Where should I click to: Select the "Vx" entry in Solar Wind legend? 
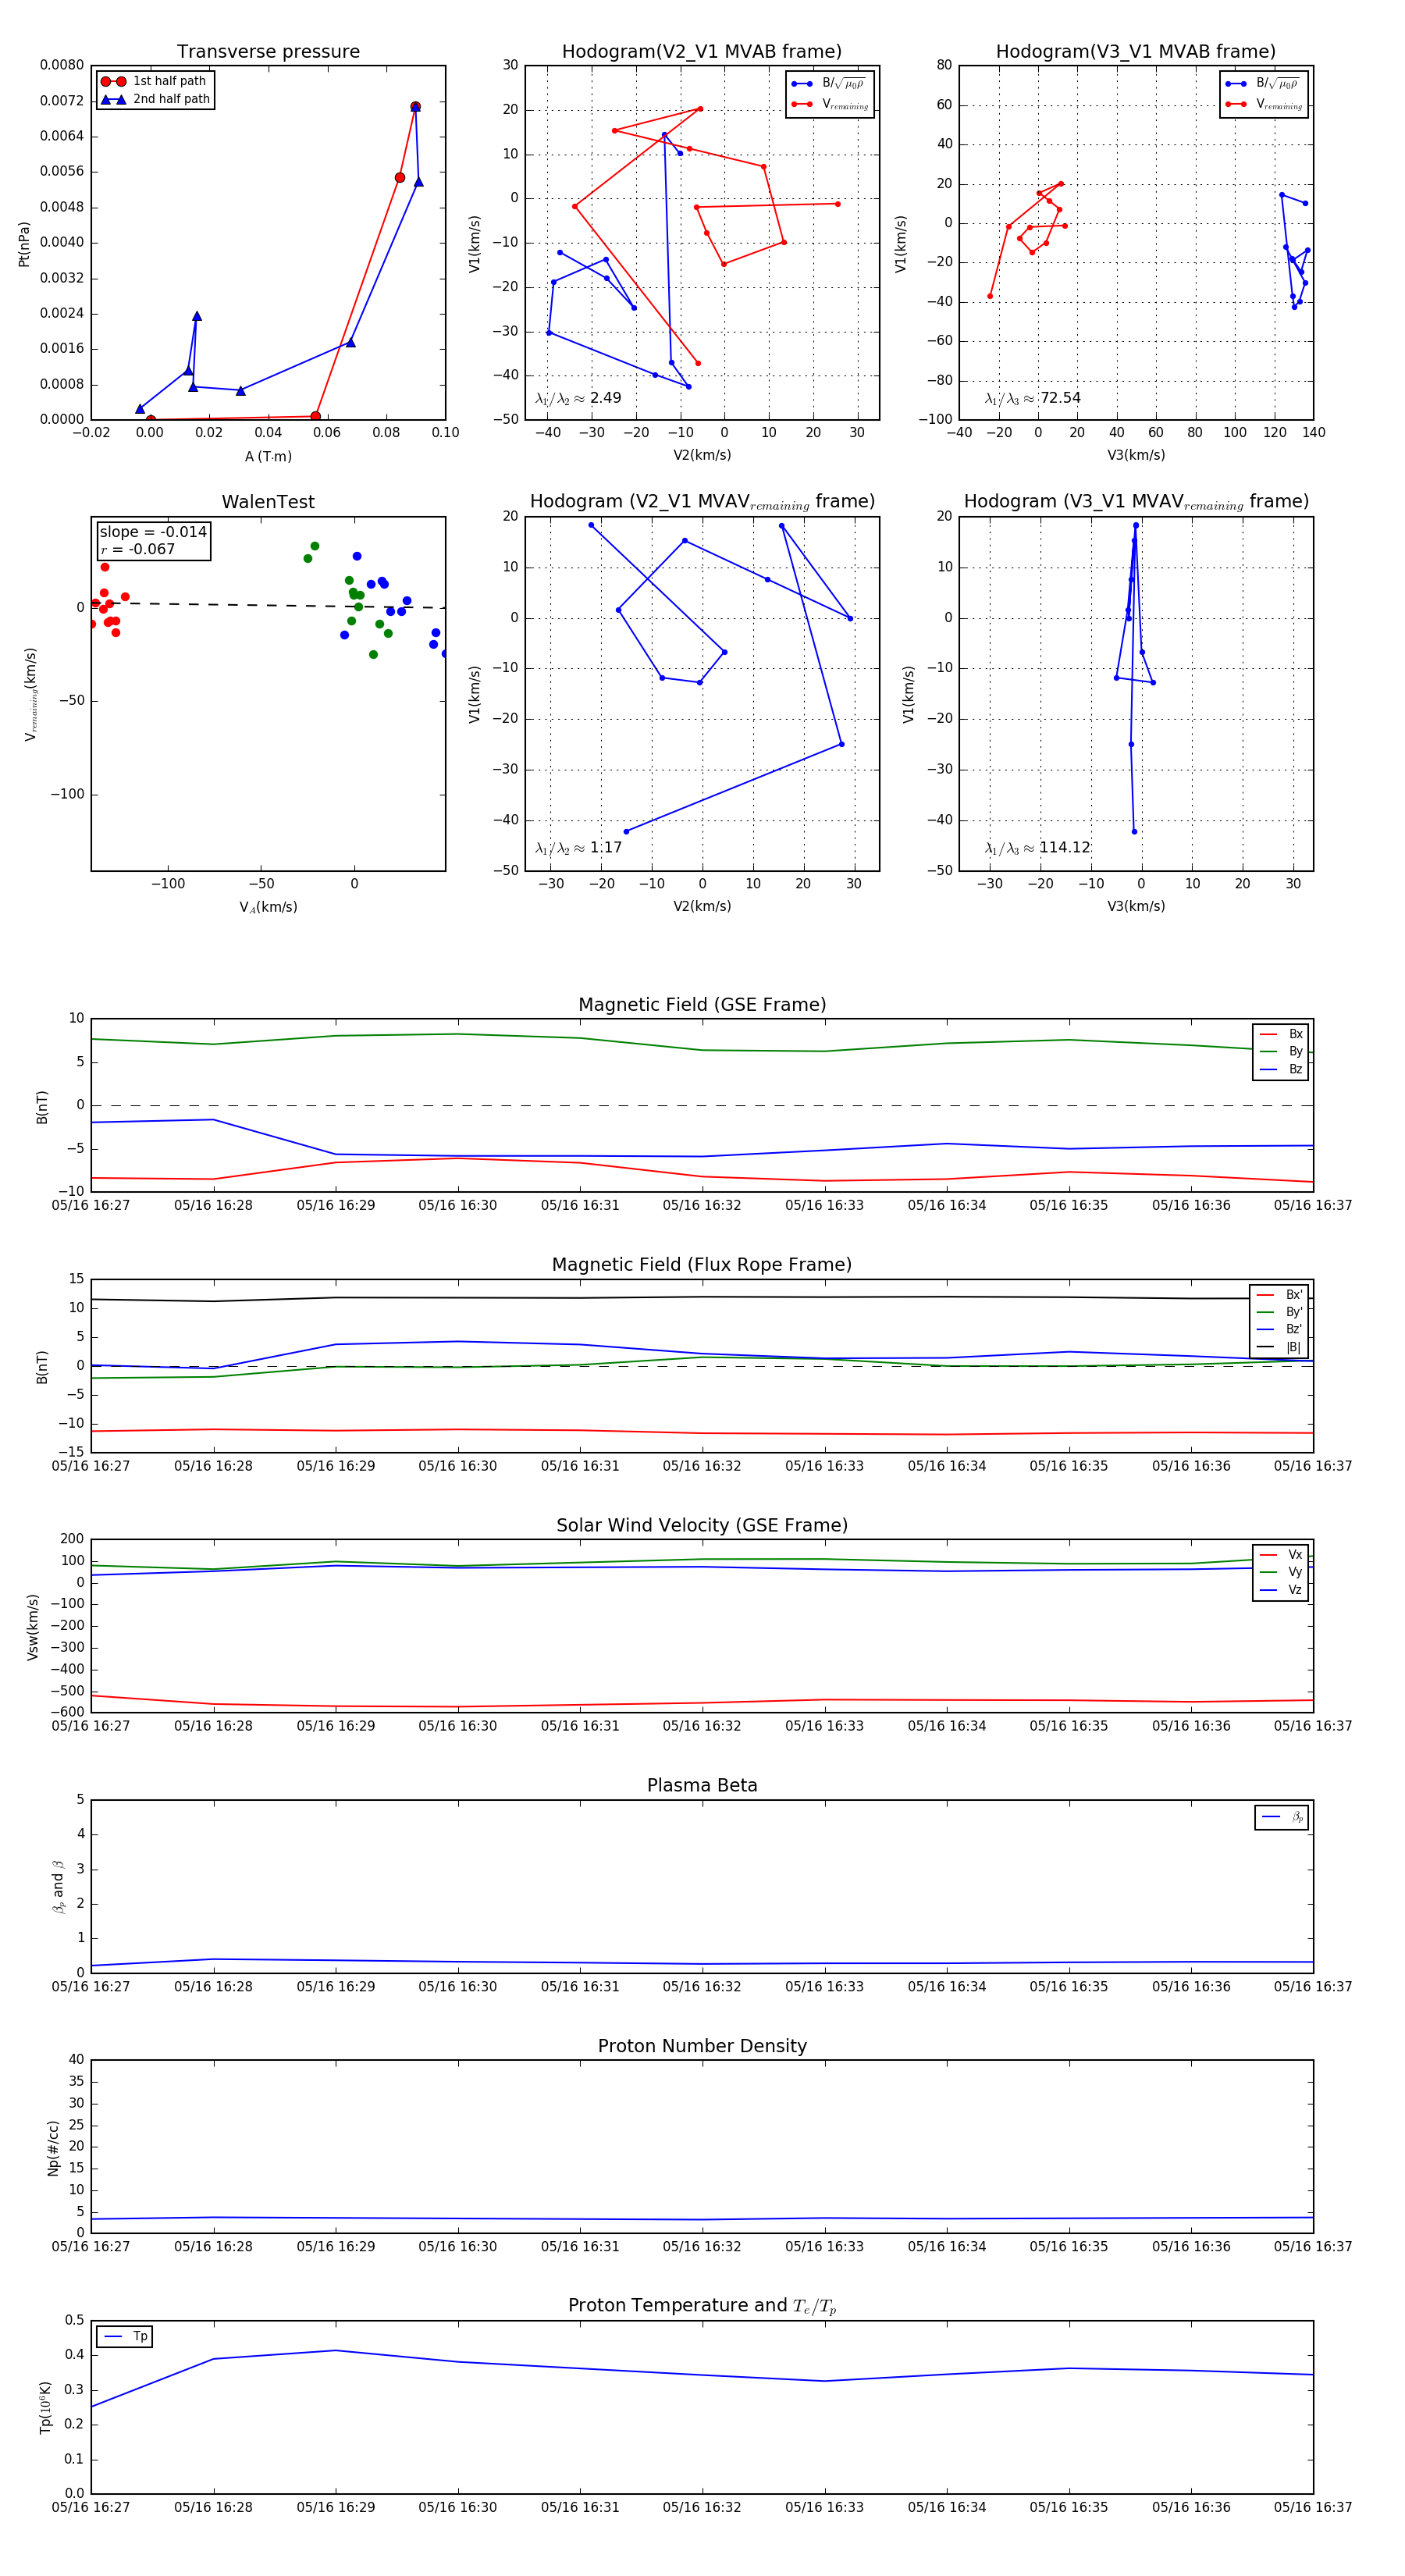pyautogui.click(x=1281, y=1555)
